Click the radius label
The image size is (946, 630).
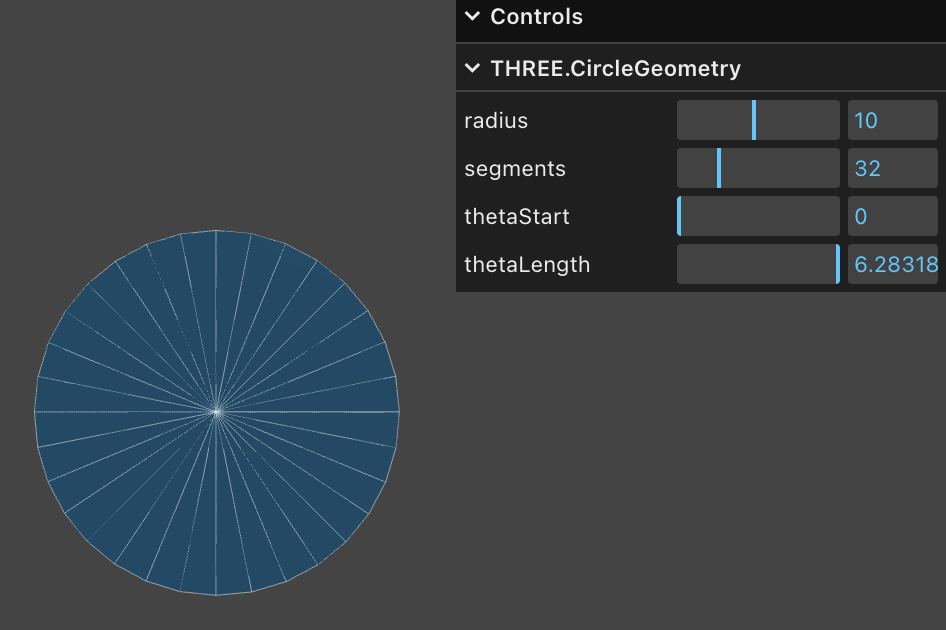[496, 121]
